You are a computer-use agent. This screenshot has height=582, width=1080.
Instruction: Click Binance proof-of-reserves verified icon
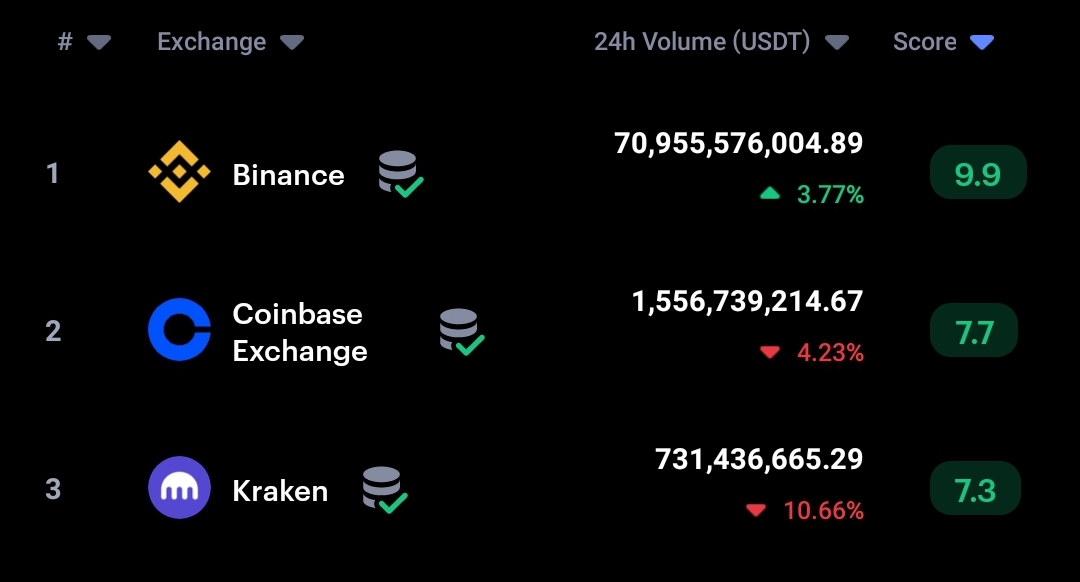coord(400,174)
